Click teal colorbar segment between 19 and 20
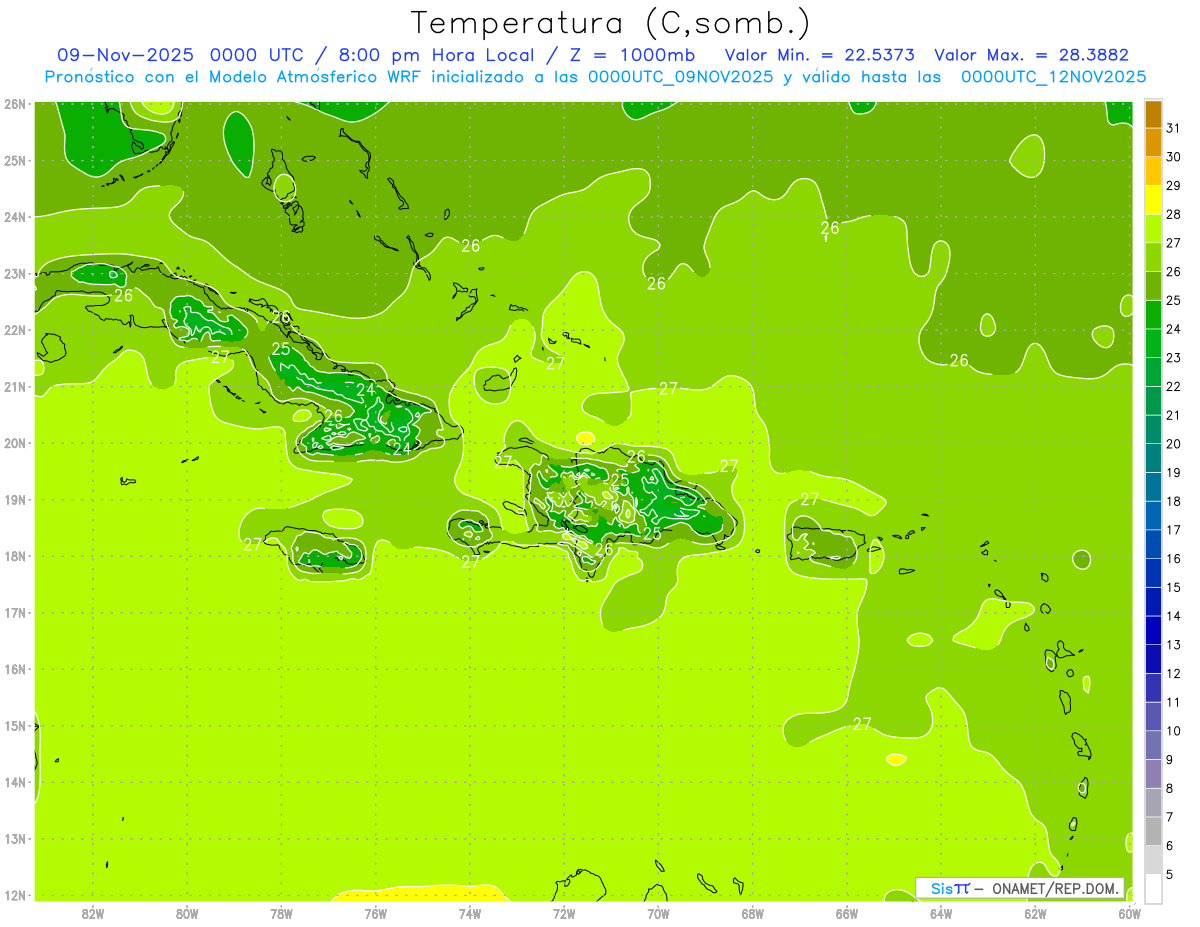This screenshot has height=927, width=1200. [x=1153, y=458]
